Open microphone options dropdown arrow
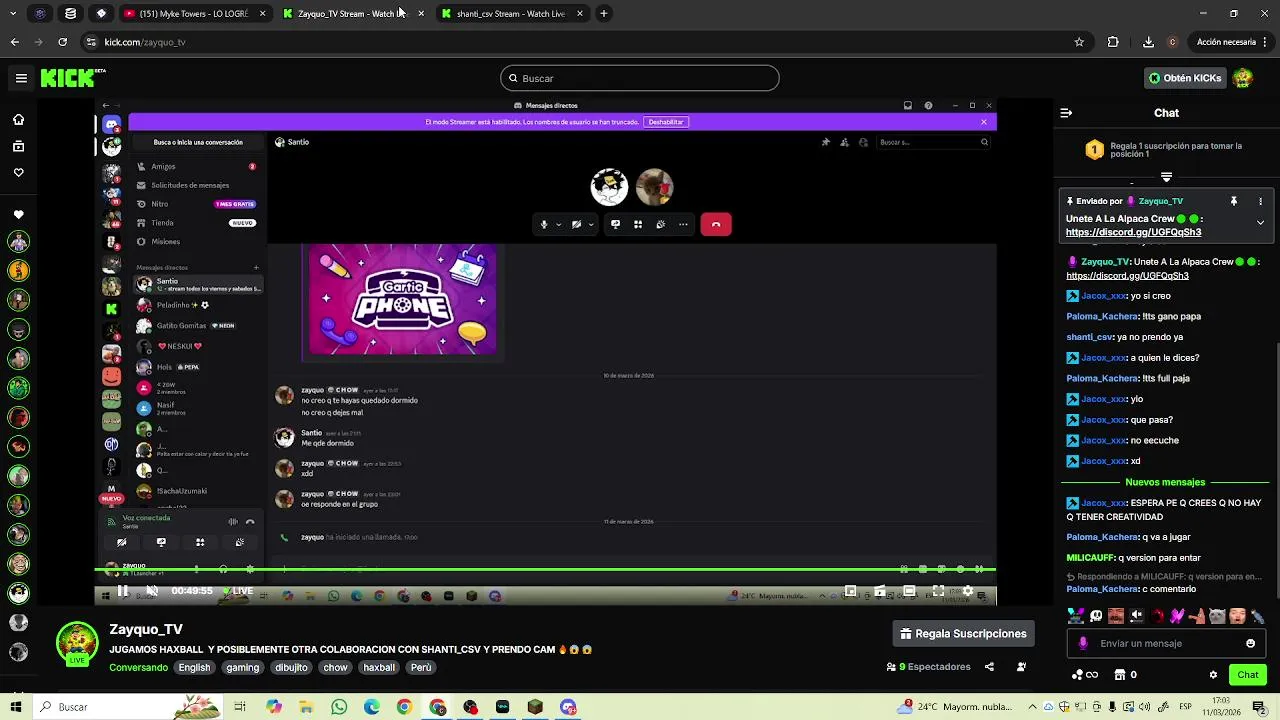Image resolution: width=1280 pixels, height=720 pixels. [x=558, y=224]
